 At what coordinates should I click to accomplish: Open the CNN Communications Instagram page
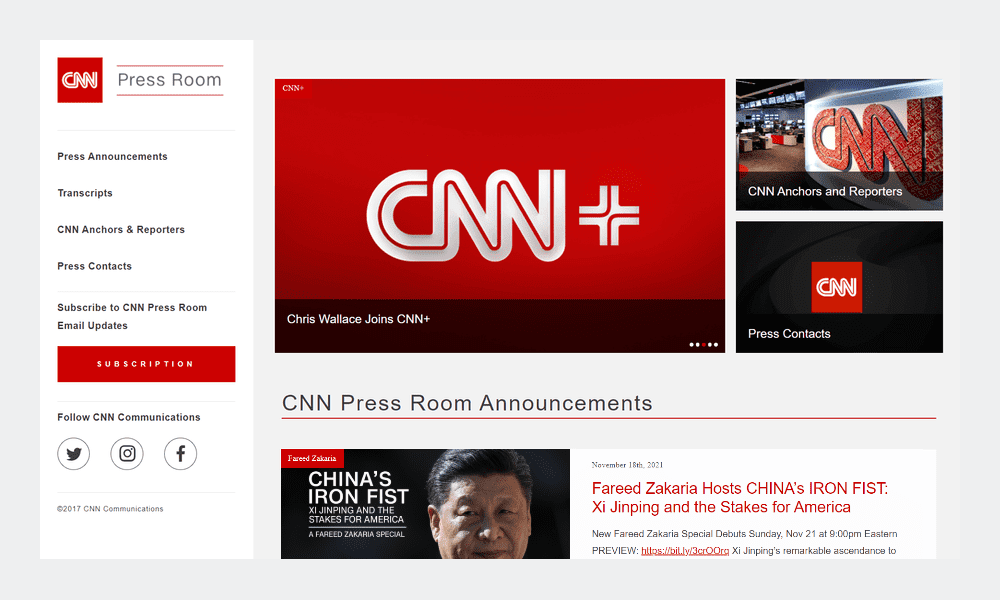[127, 453]
